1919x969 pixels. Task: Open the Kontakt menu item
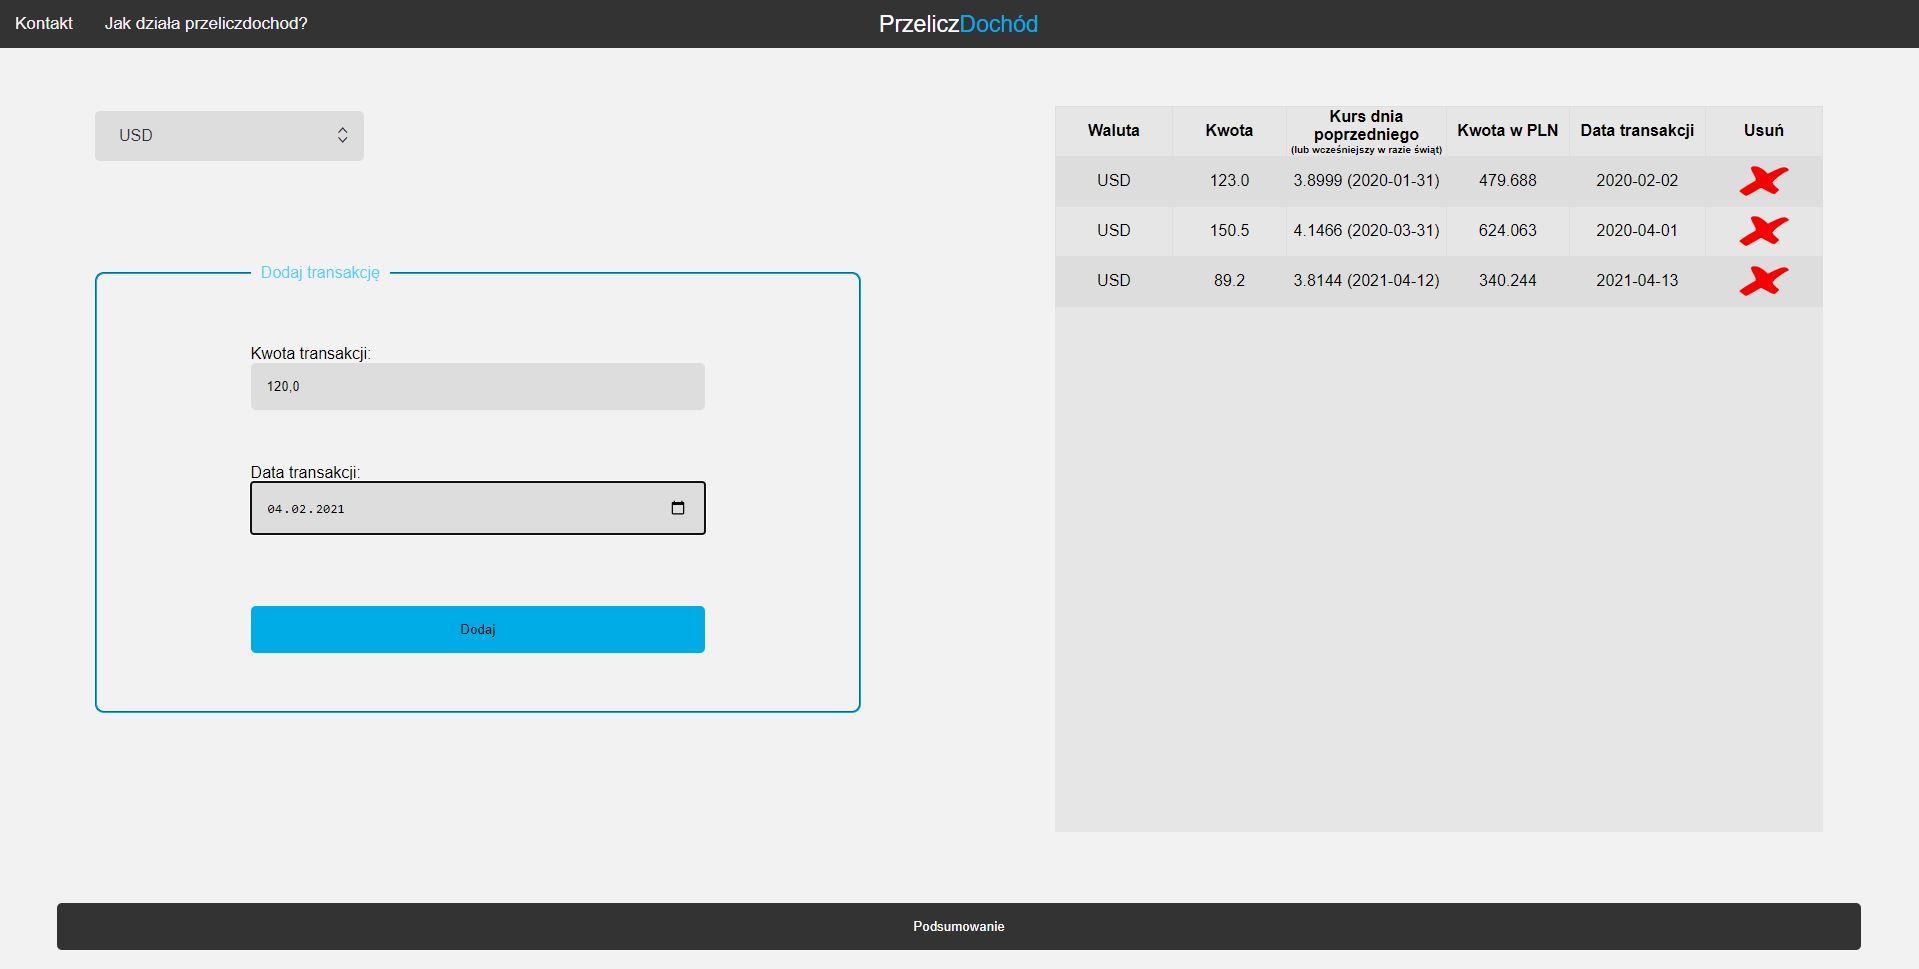[42, 23]
